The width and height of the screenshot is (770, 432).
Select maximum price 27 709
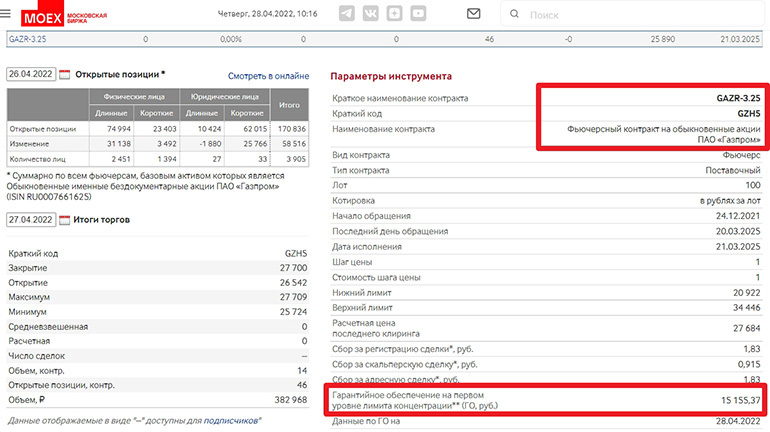[x=293, y=297]
